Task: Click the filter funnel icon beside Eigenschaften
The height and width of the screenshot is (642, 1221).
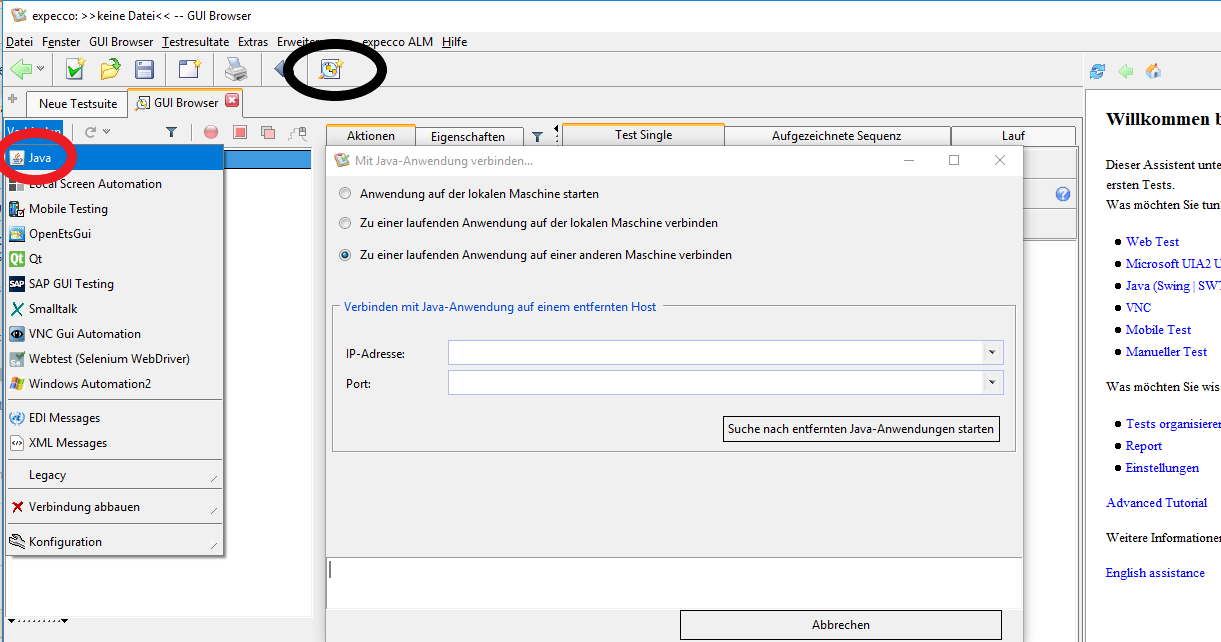Action: [537, 137]
